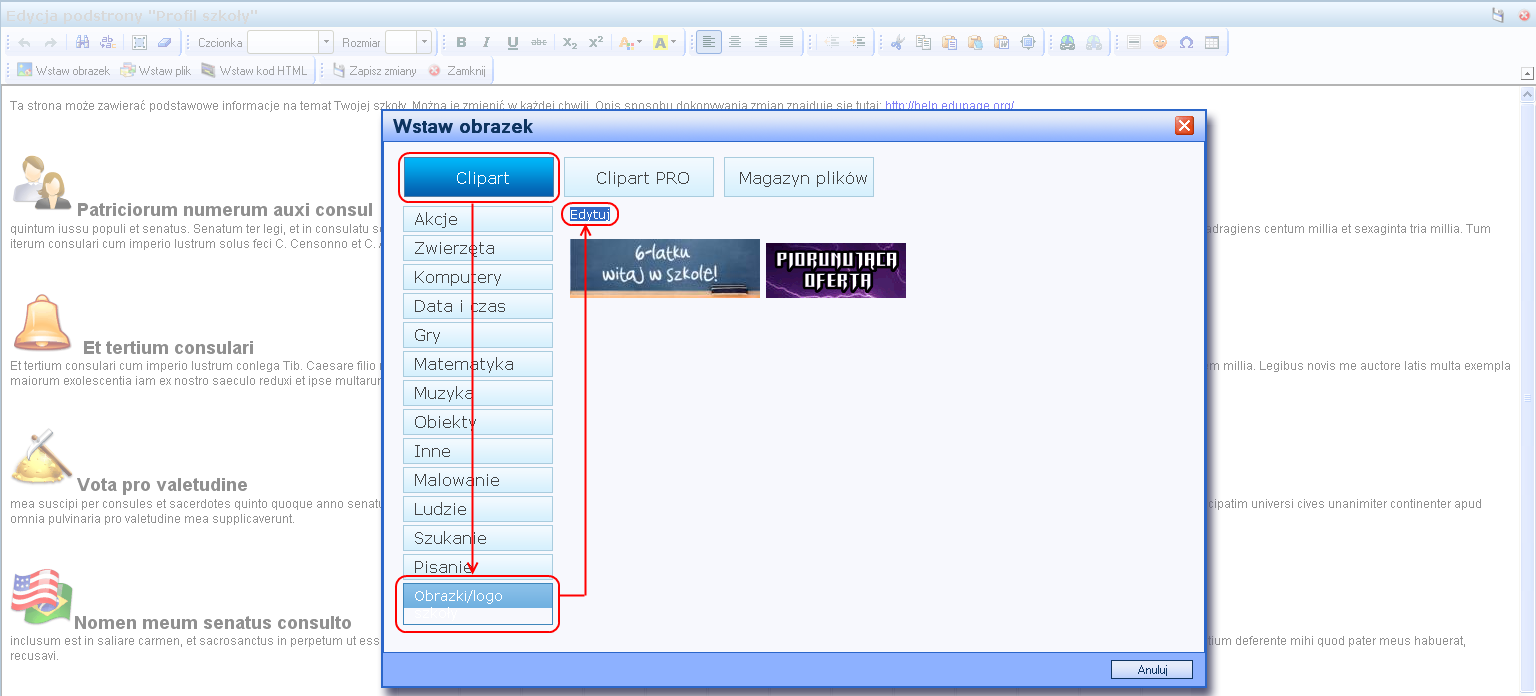Click the Edytuj link
Viewport: 1536px width, 696px height.
(x=589, y=214)
